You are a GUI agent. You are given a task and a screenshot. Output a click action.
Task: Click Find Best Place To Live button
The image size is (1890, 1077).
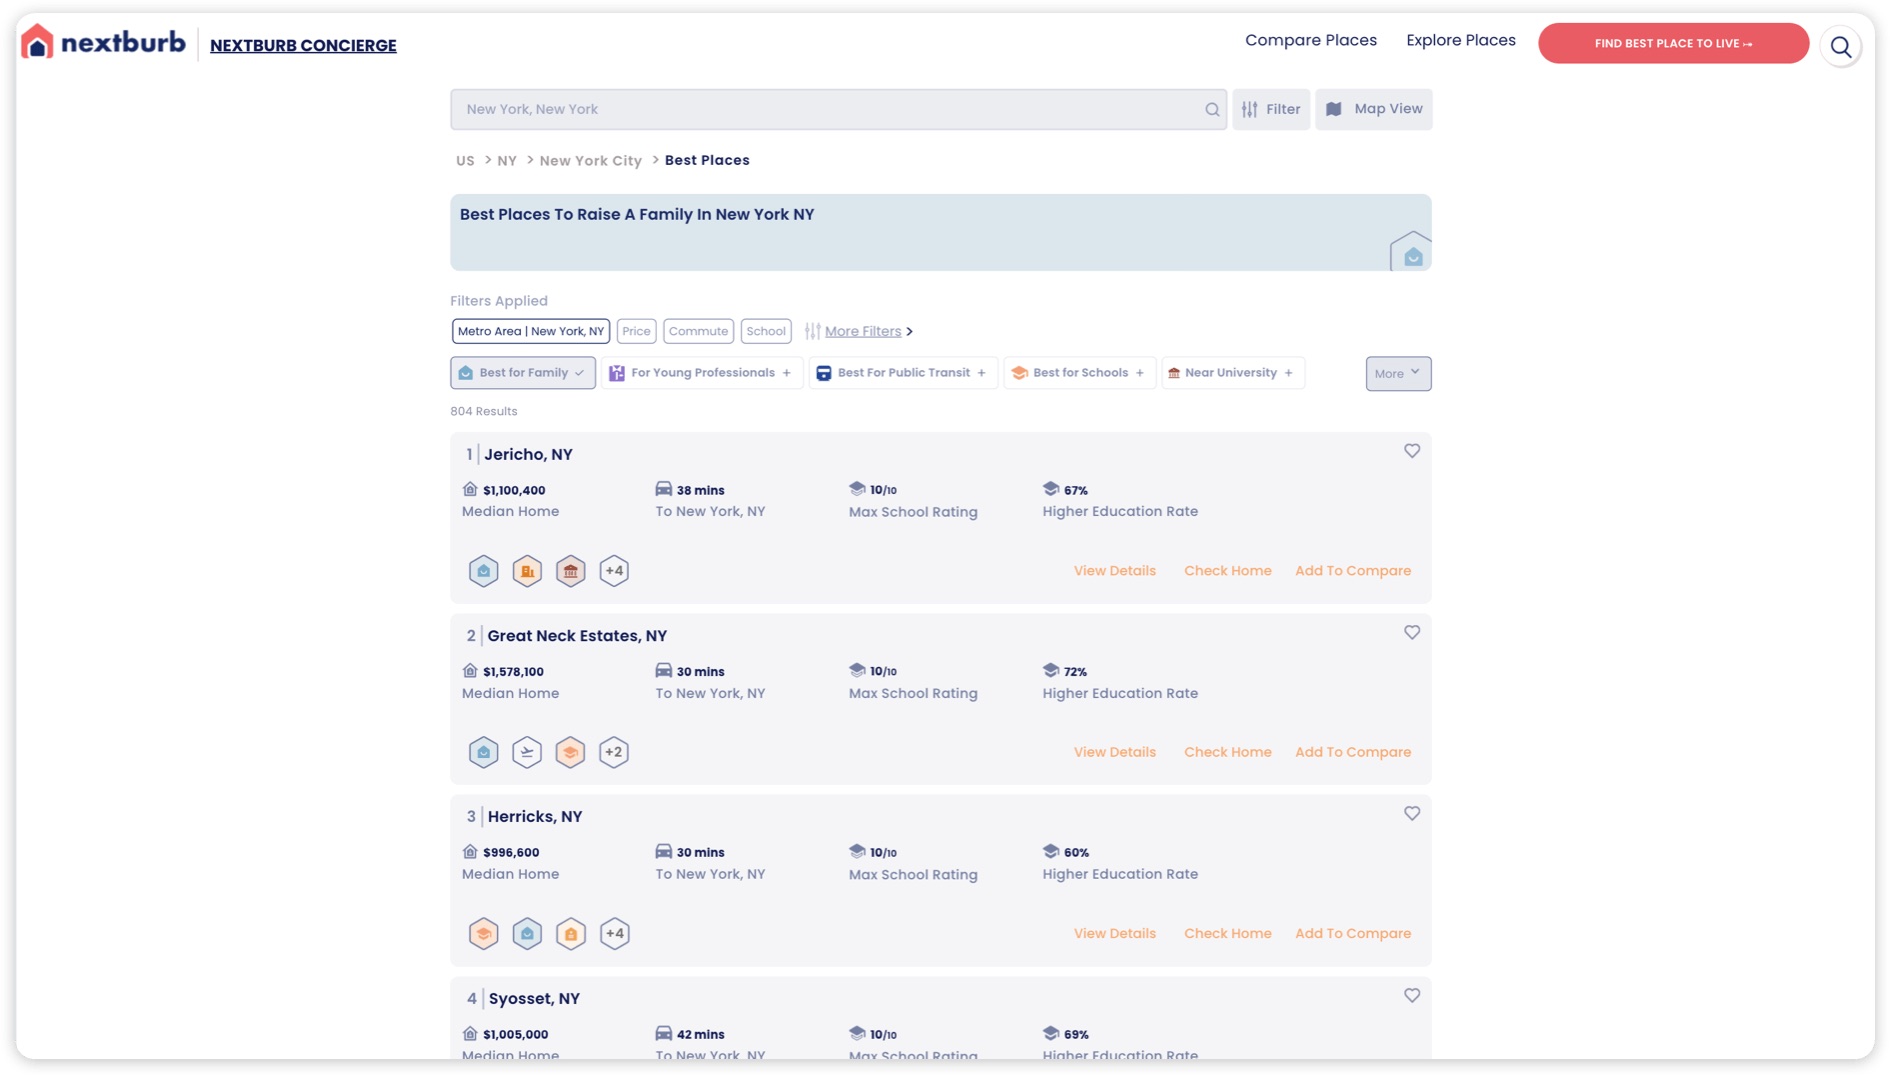pyautogui.click(x=1673, y=43)
